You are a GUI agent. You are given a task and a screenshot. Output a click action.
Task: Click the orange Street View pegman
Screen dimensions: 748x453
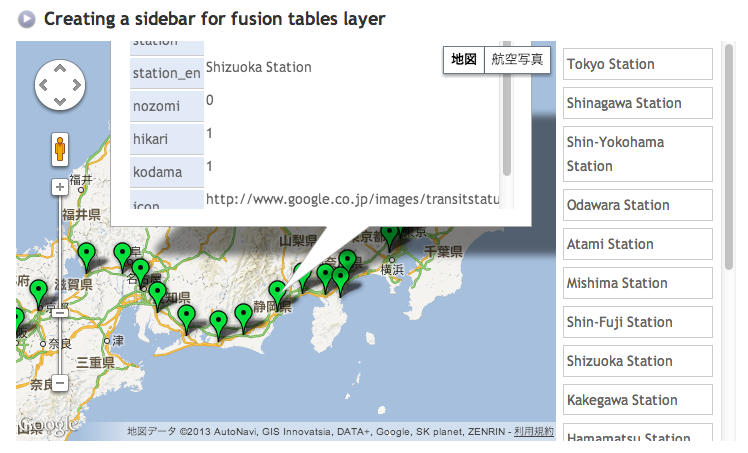coord(60,149)
